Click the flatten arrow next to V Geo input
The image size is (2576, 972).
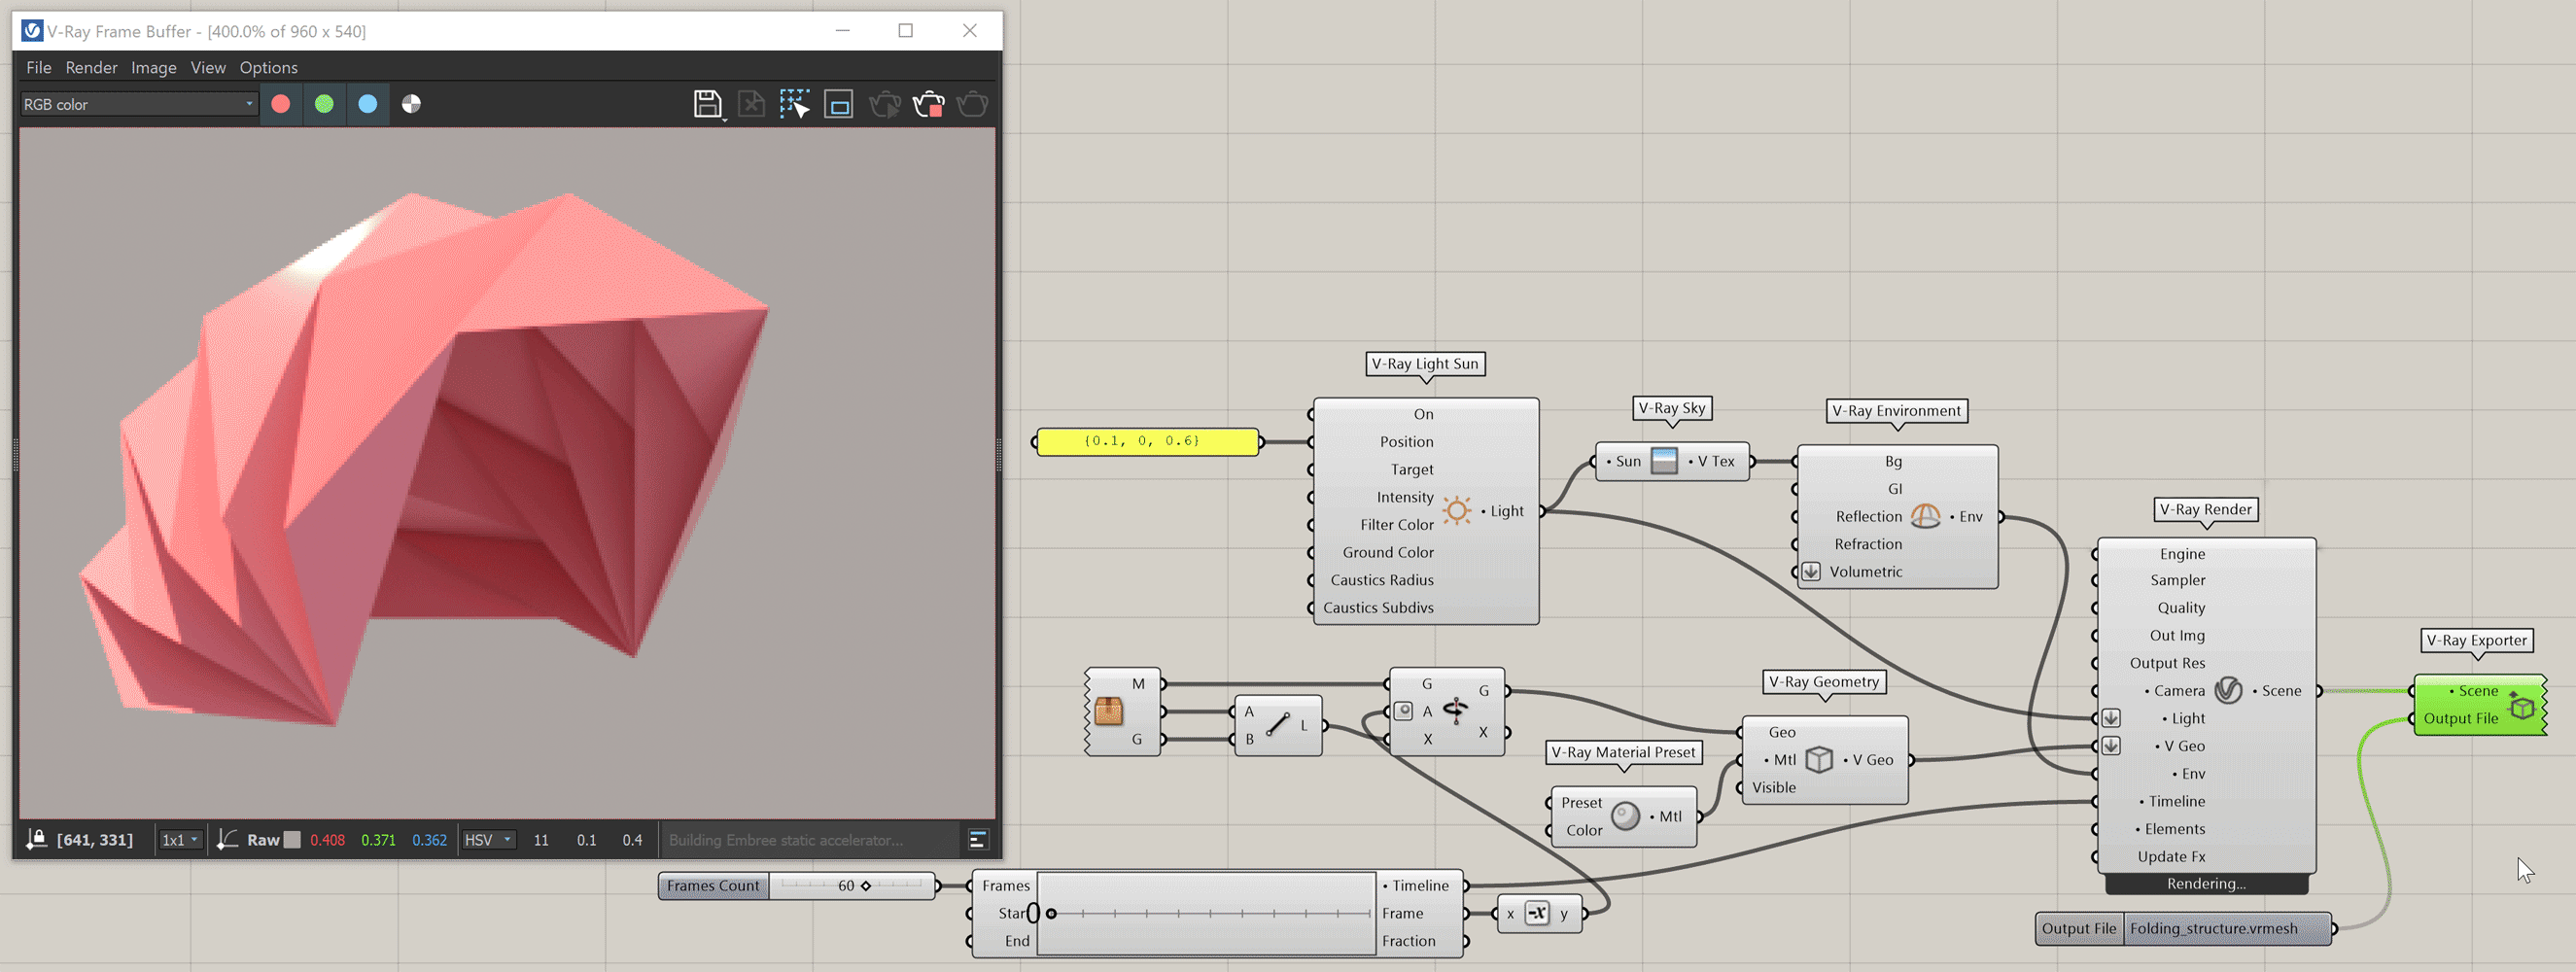pyautogui.click(x=2111, y=746)
